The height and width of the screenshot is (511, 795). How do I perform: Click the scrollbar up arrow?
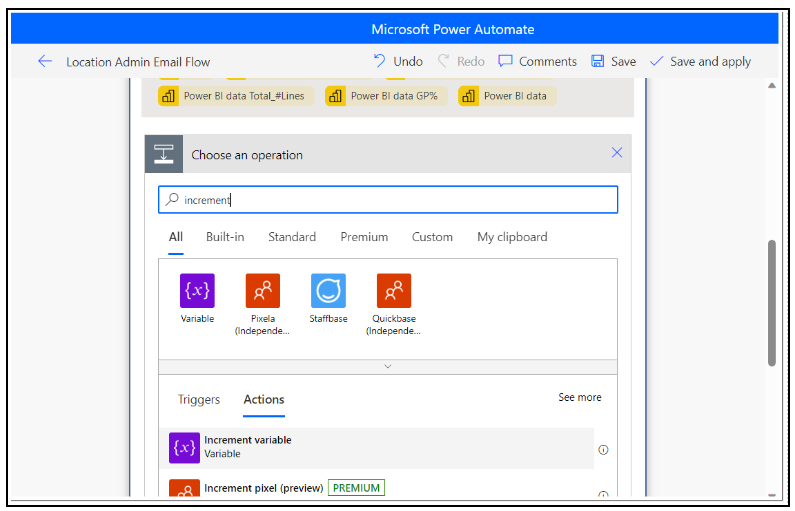coord(772,86)
